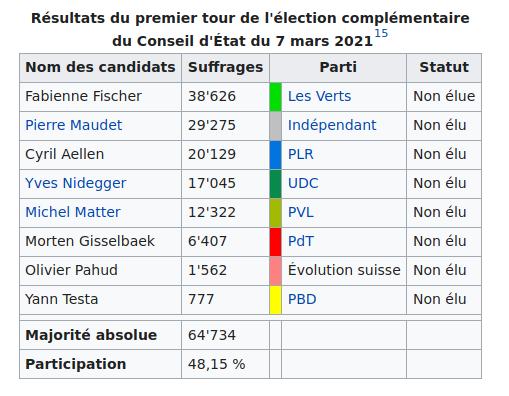The height and width of the screenshot is (396, 509).
Task: Click the red PdT color swatch
Action: pyautogui.click(x=276, y=242)
